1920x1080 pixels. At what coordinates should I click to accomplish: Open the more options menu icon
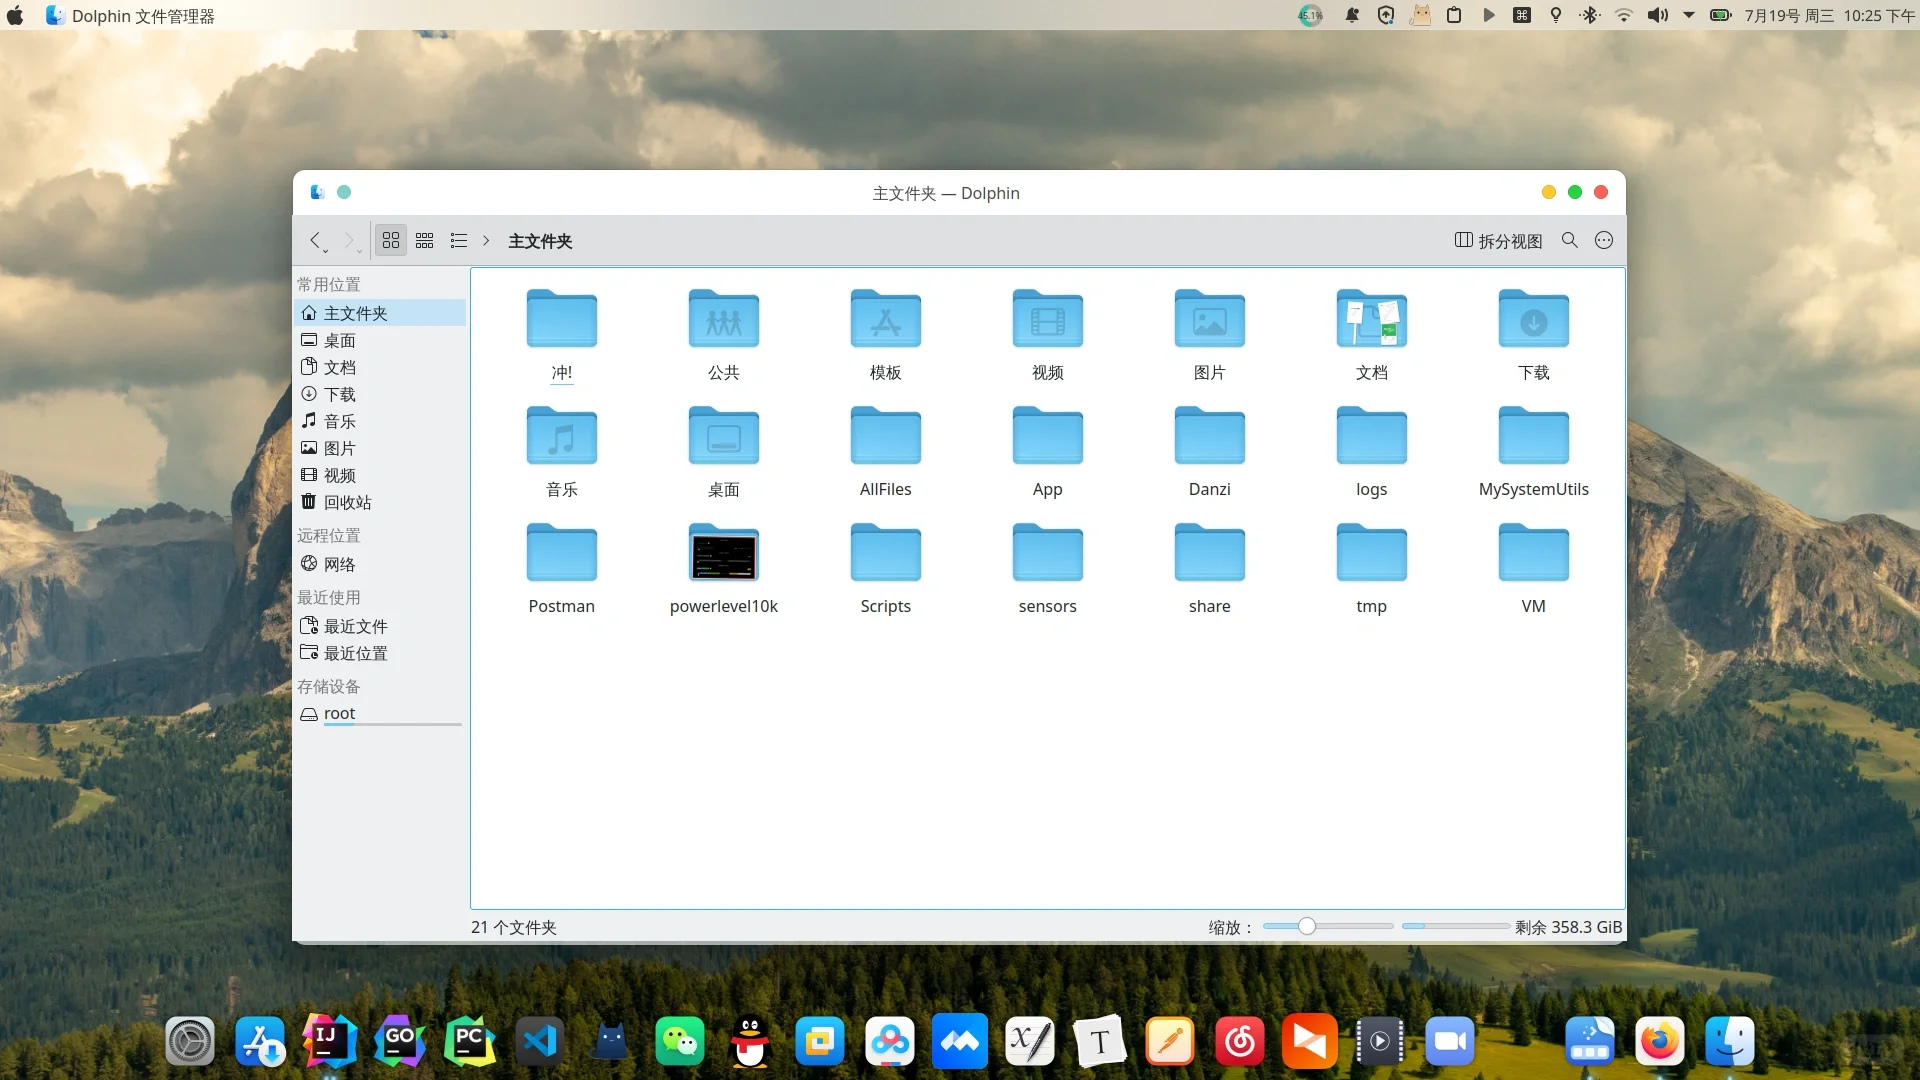click(1603, 240)
